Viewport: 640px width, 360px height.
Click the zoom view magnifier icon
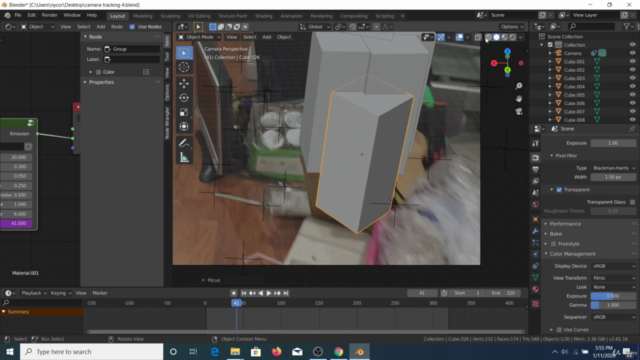(x=519, y=86)
